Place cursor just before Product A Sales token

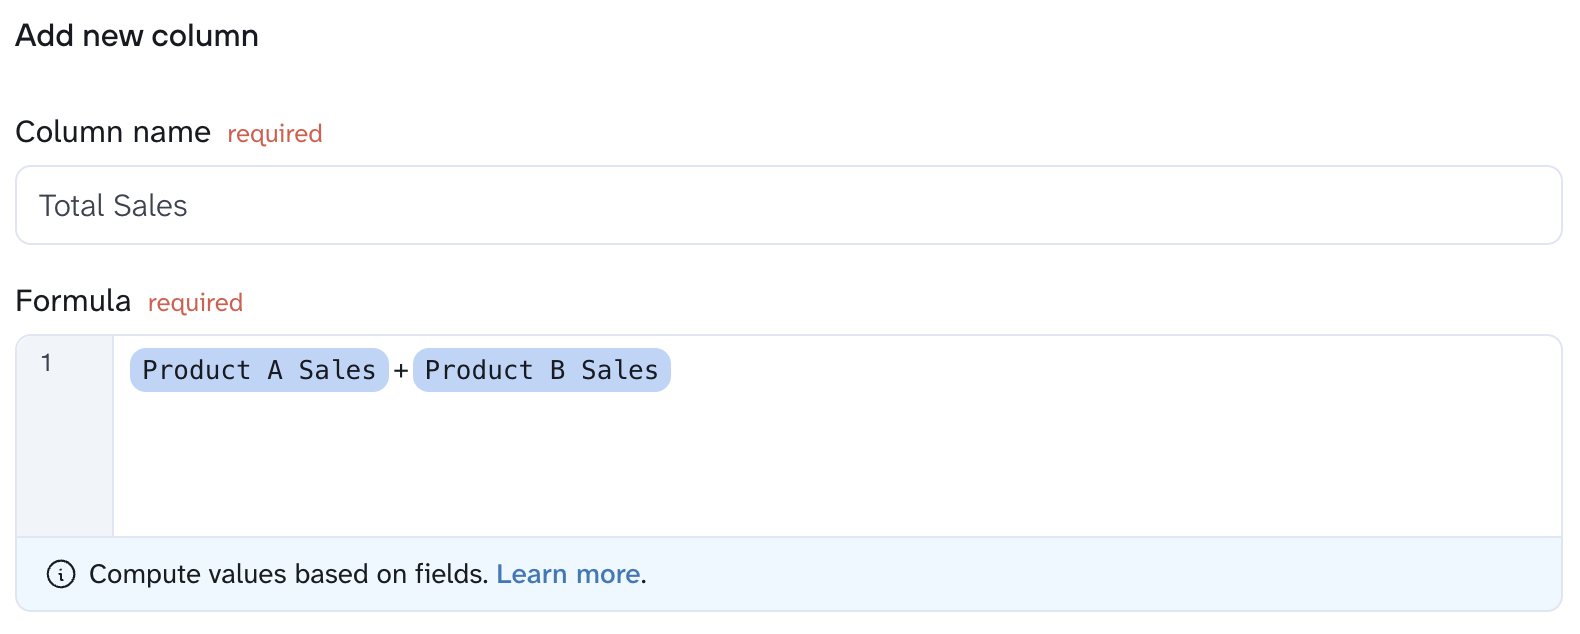(127, 370)
